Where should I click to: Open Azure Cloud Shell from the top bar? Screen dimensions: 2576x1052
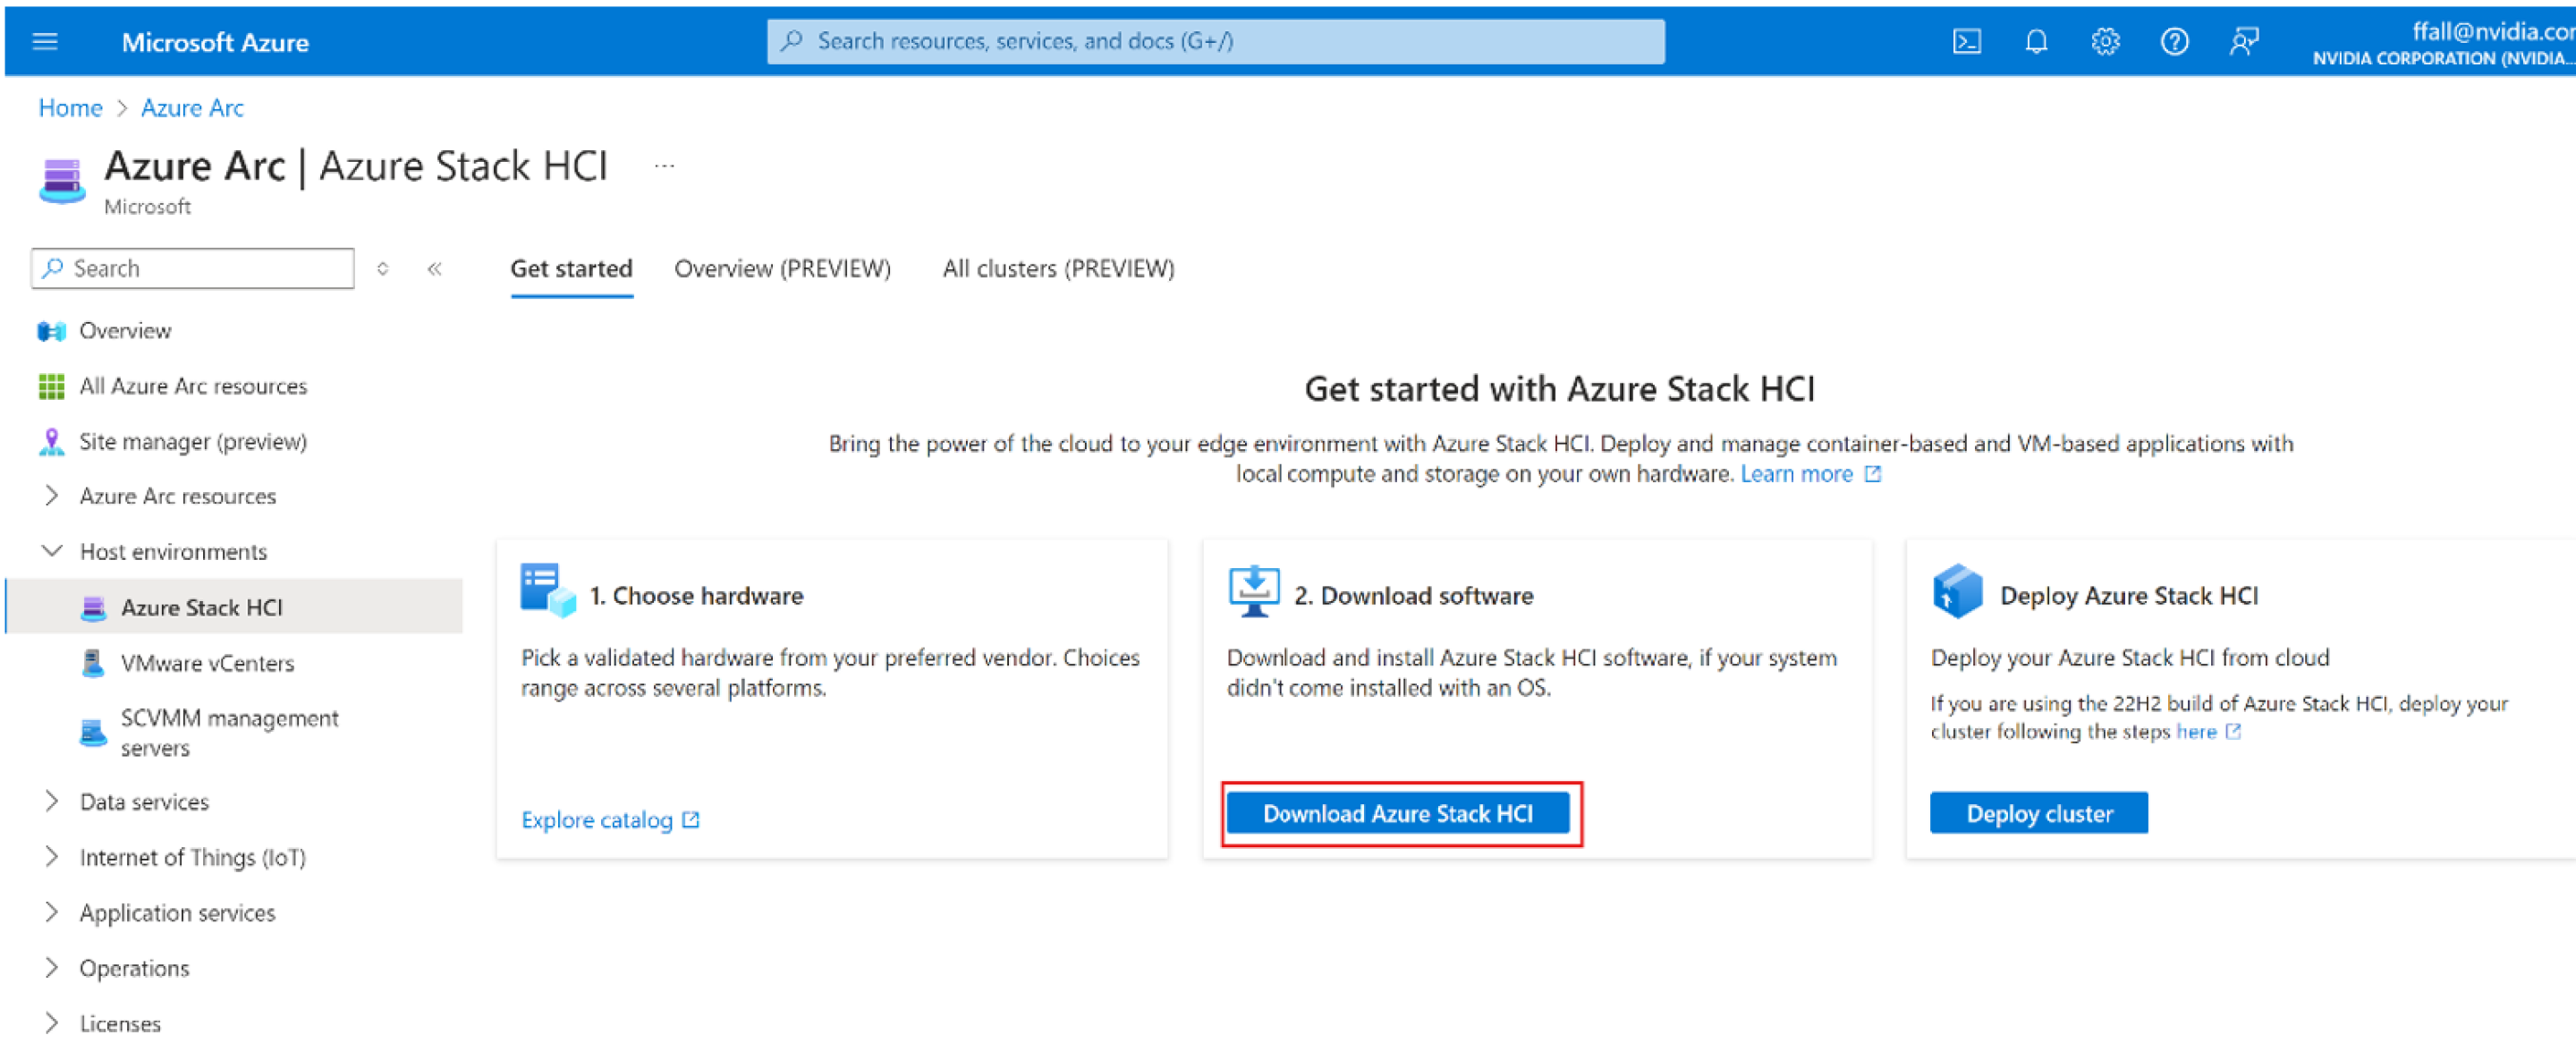pos(1966,41)
